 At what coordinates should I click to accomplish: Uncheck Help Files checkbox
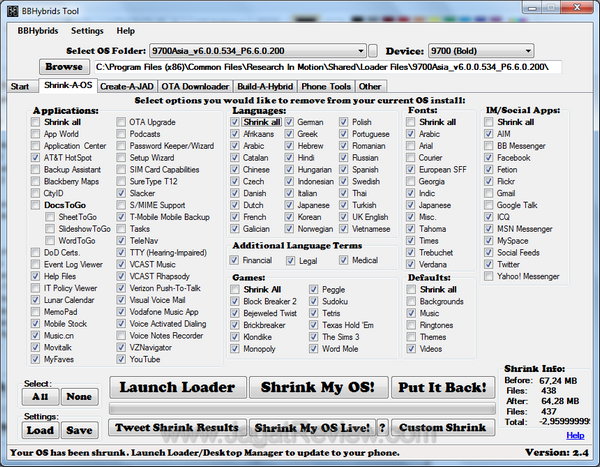[x=35, y=276]
